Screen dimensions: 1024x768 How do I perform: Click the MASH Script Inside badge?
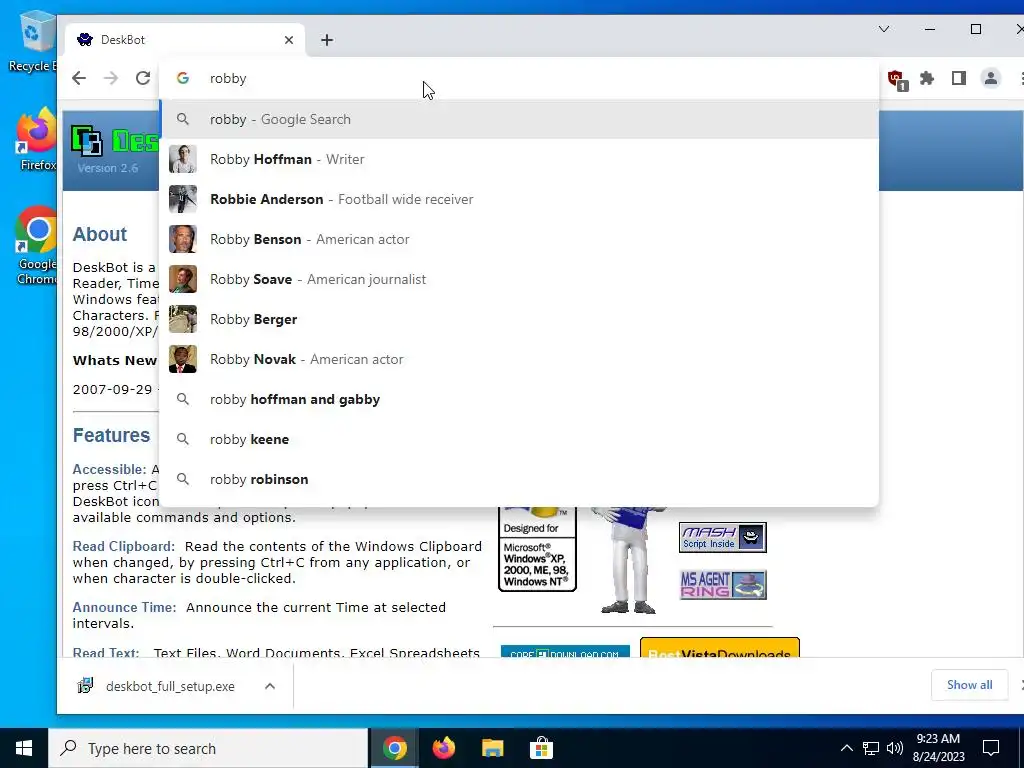722,537
